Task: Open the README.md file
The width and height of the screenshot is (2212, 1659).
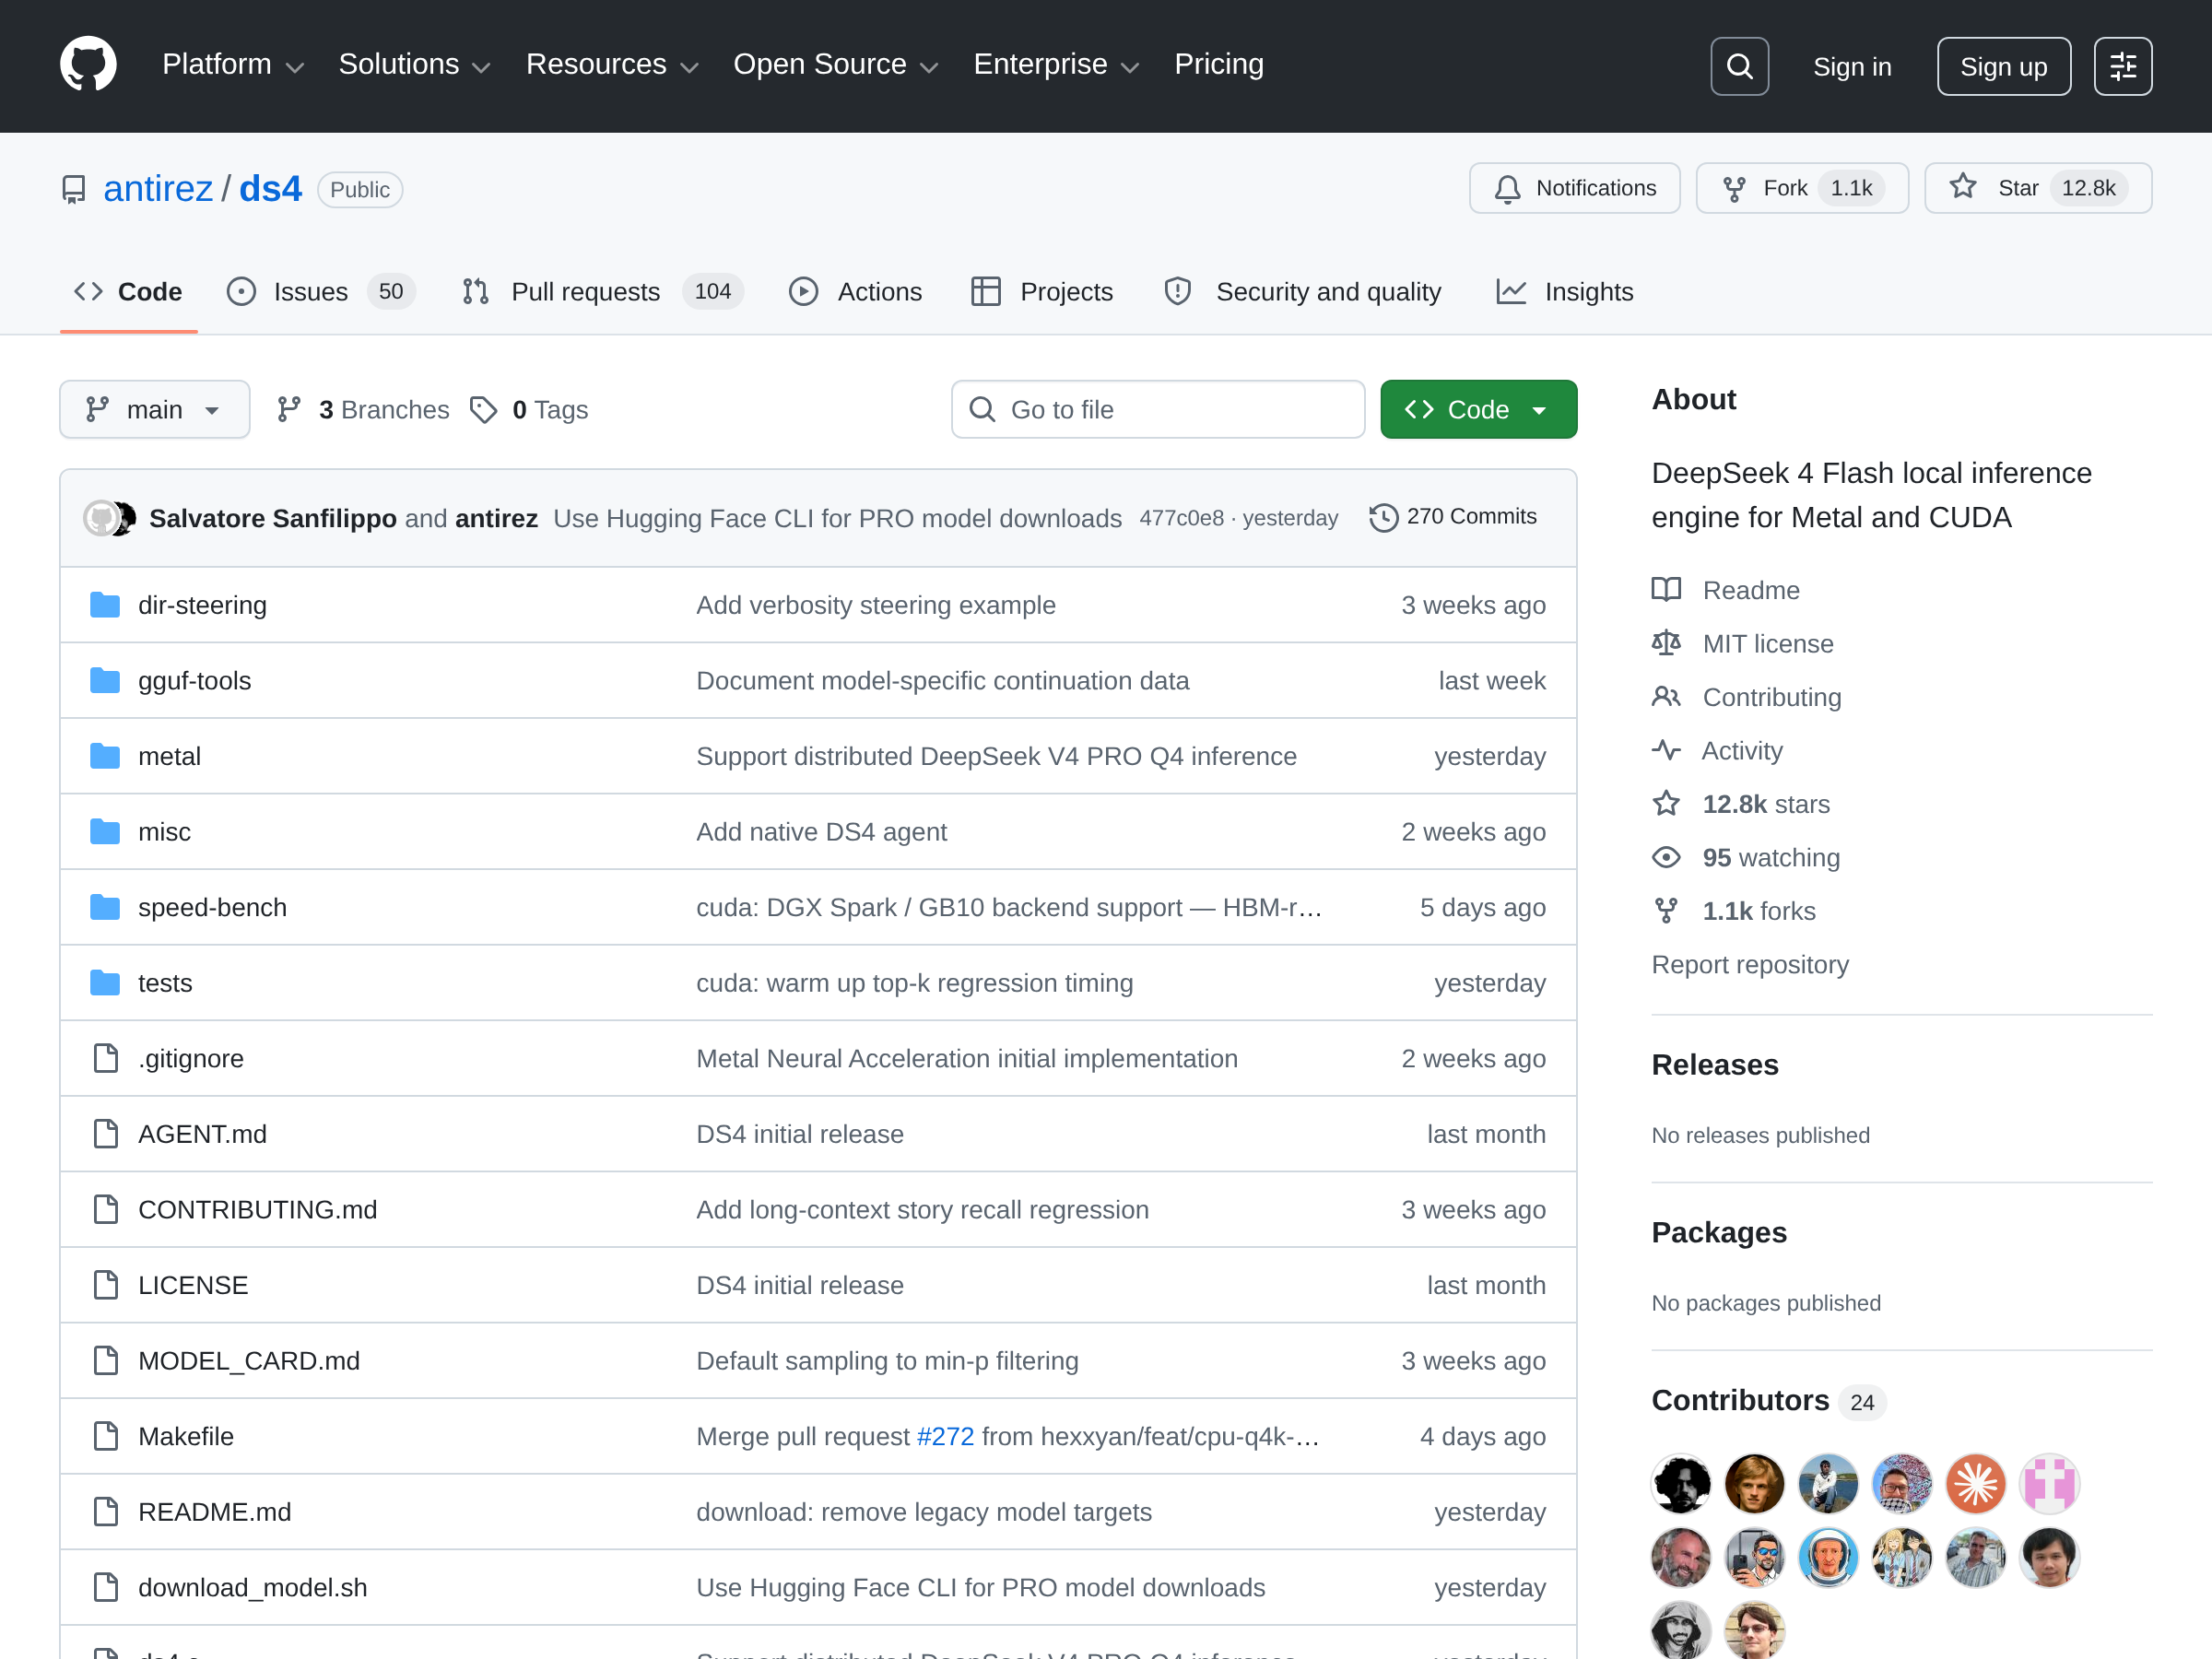Action: (214, 1512)
